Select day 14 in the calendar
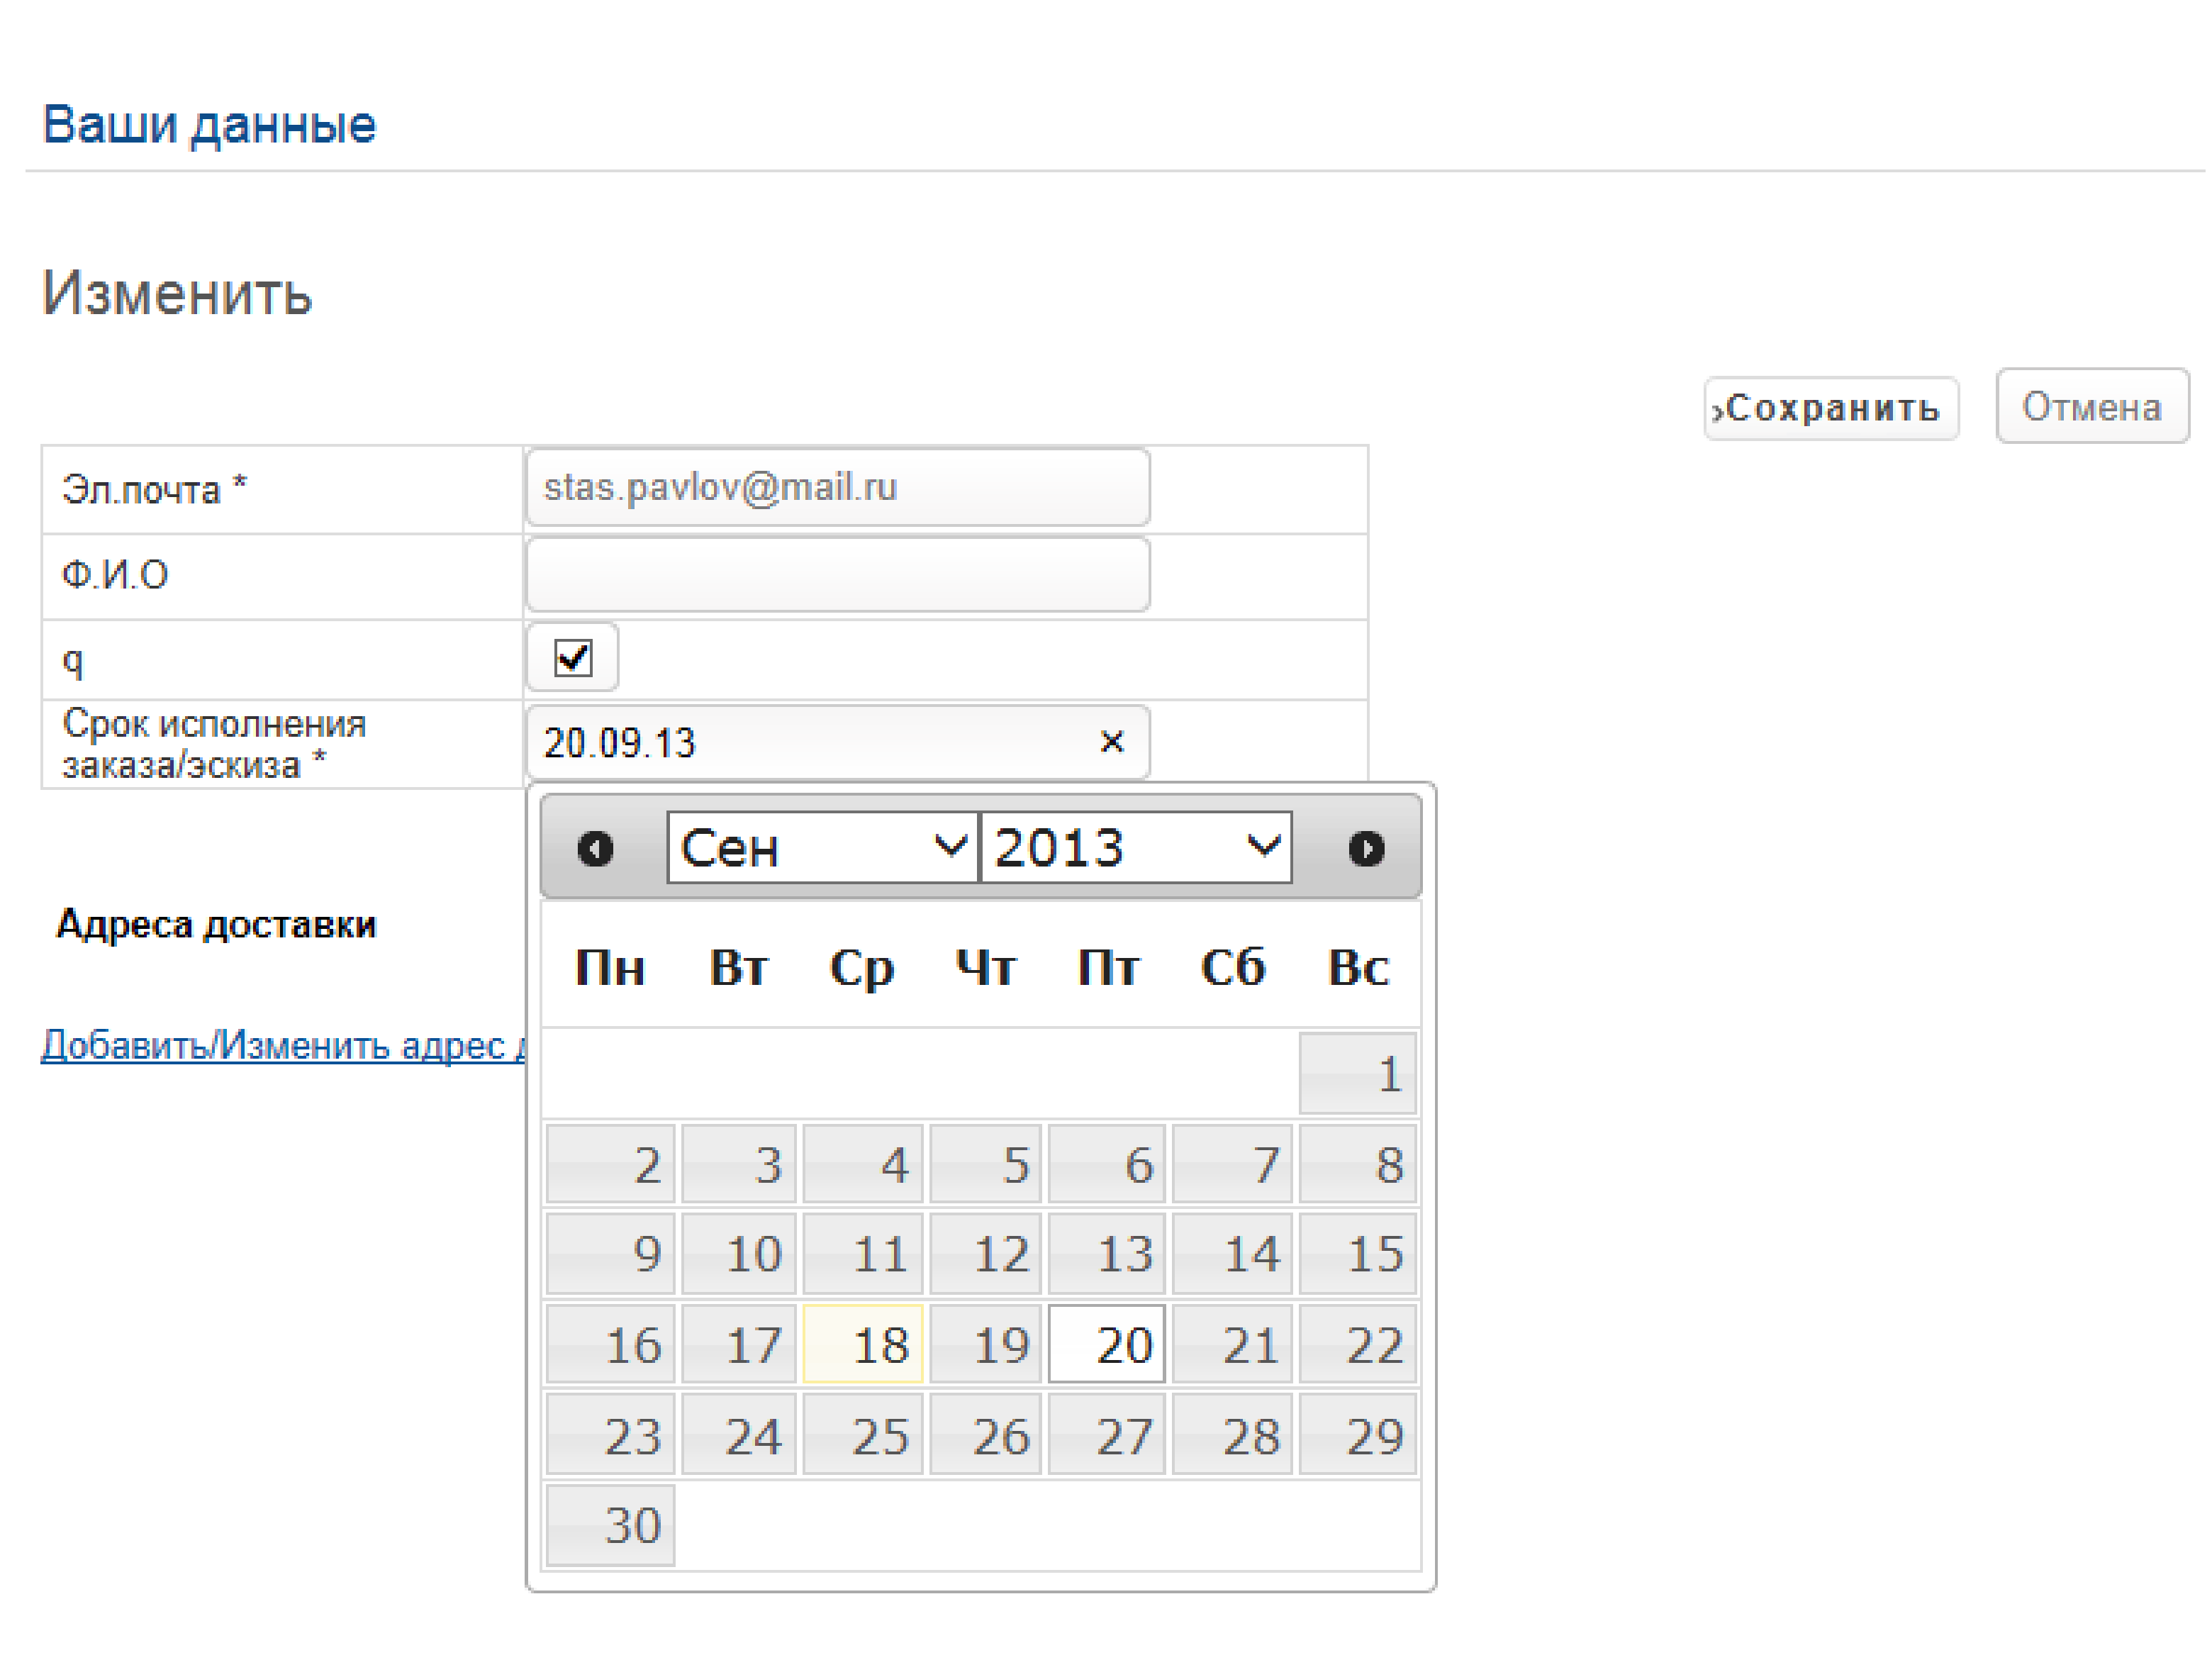 tap(1232, 1254)
